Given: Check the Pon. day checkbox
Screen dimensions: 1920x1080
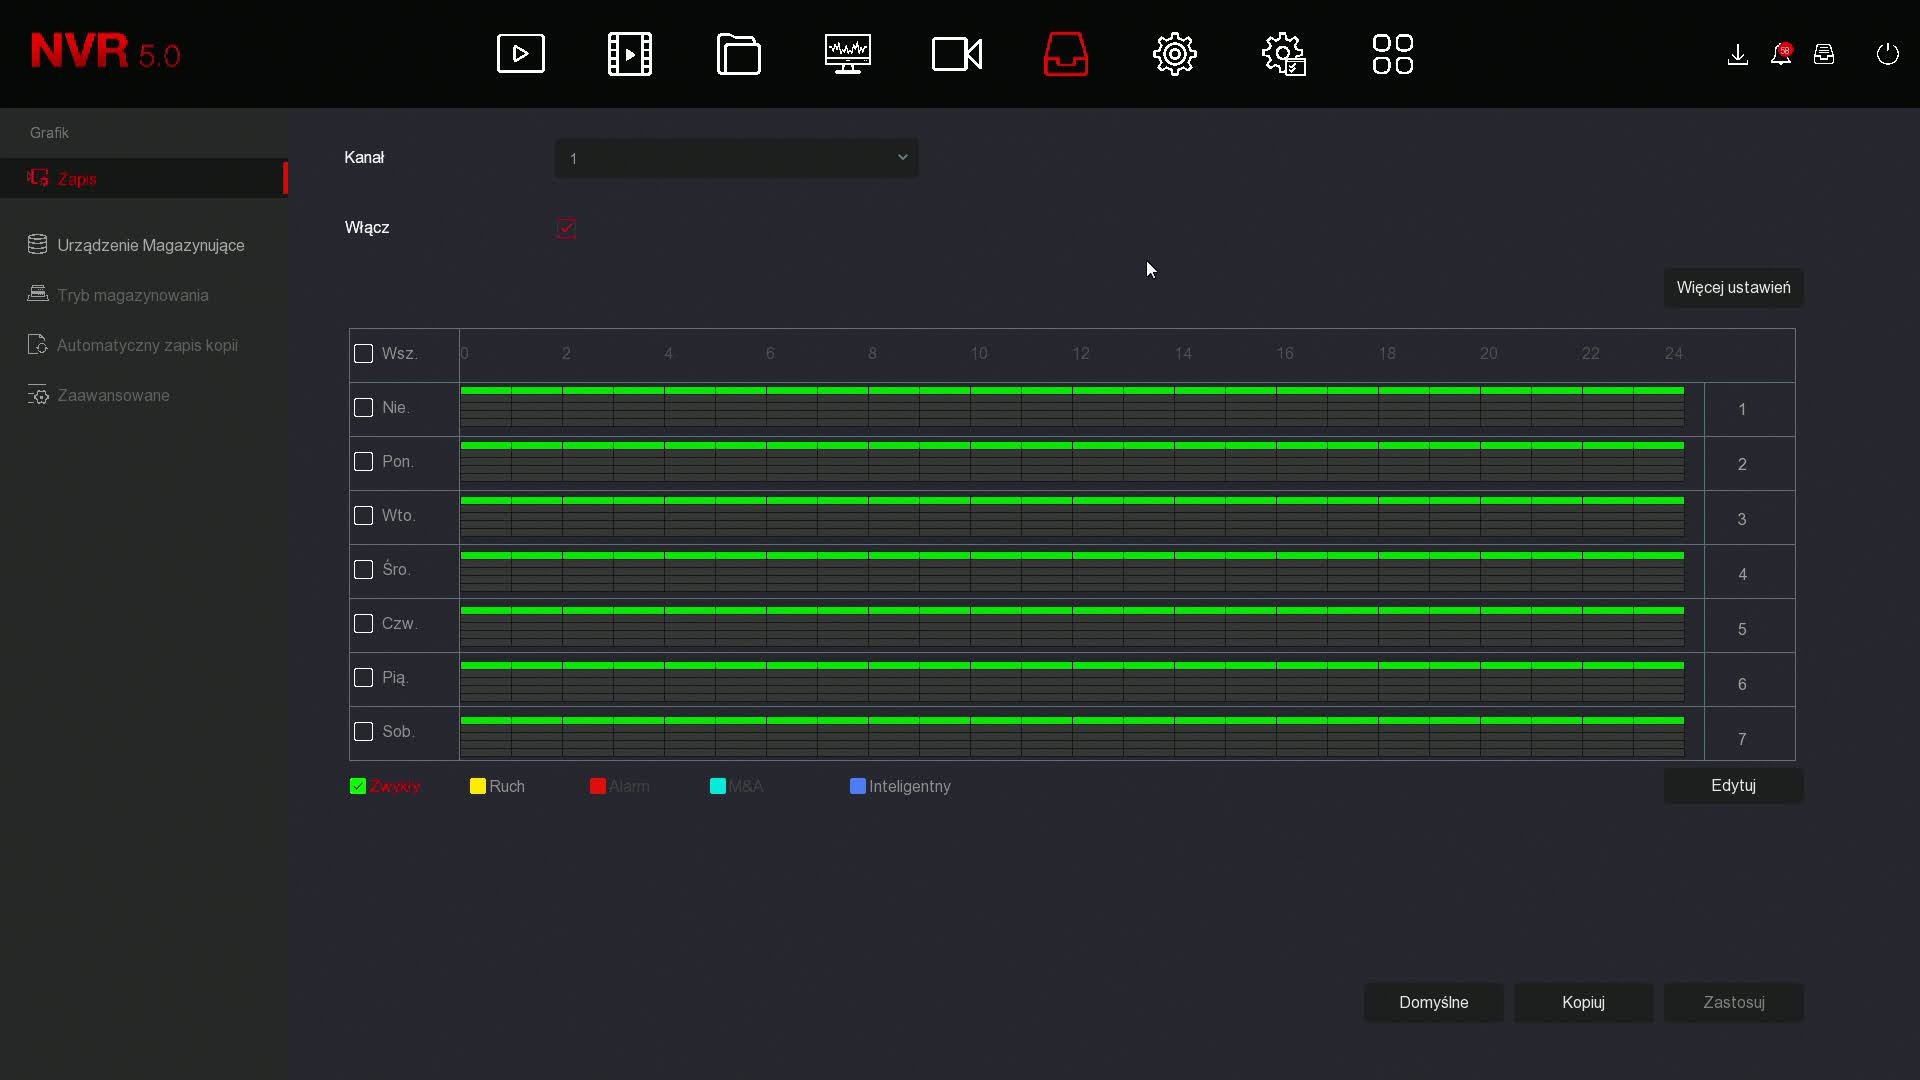Looking at the screenshot, I should (364, 462).
